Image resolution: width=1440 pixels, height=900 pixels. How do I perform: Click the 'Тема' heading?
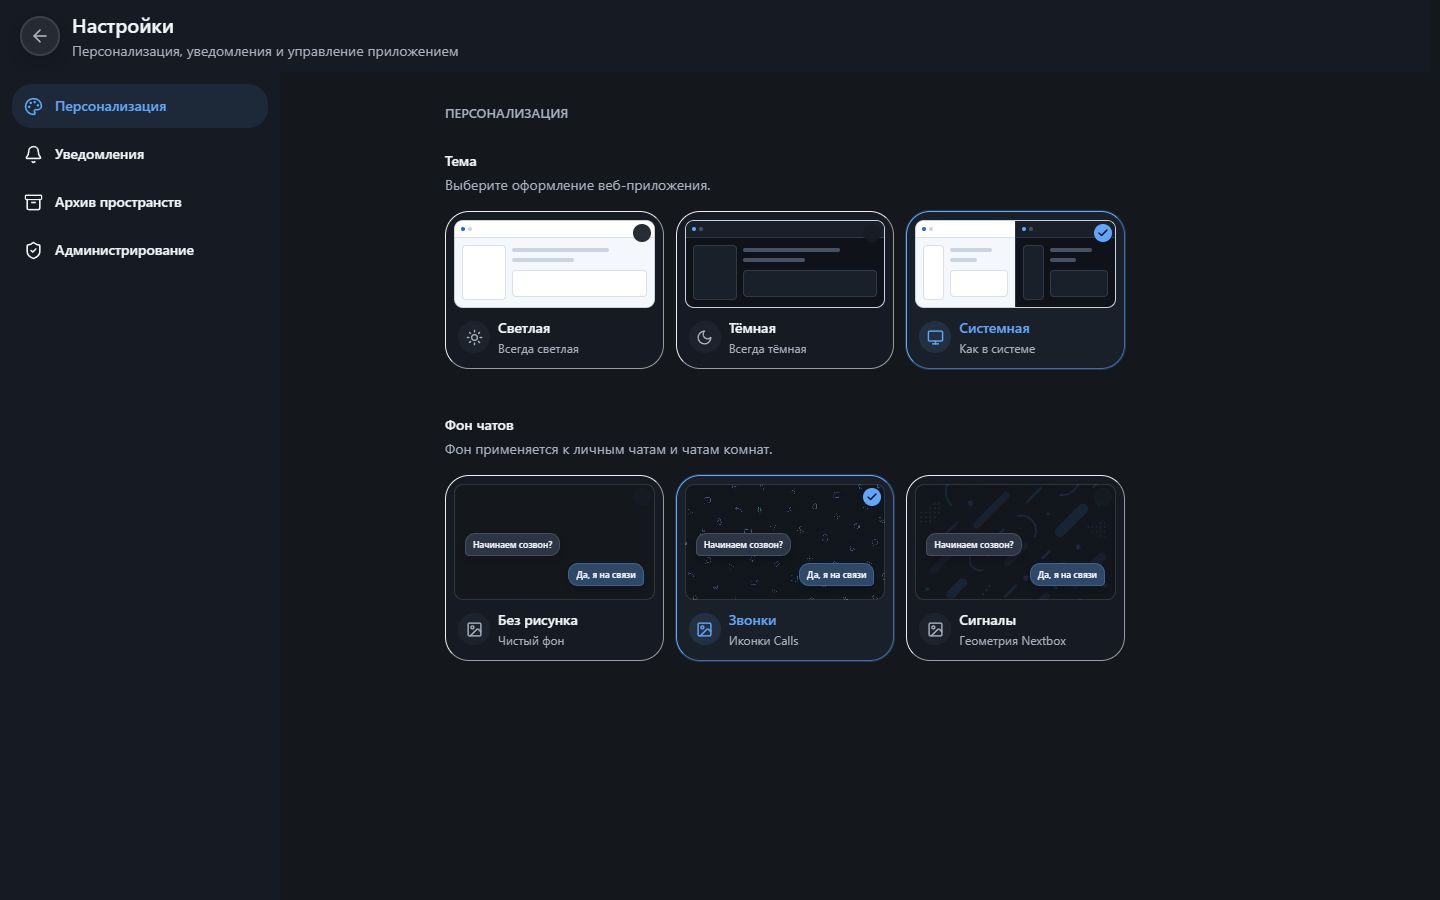(460, 161)
